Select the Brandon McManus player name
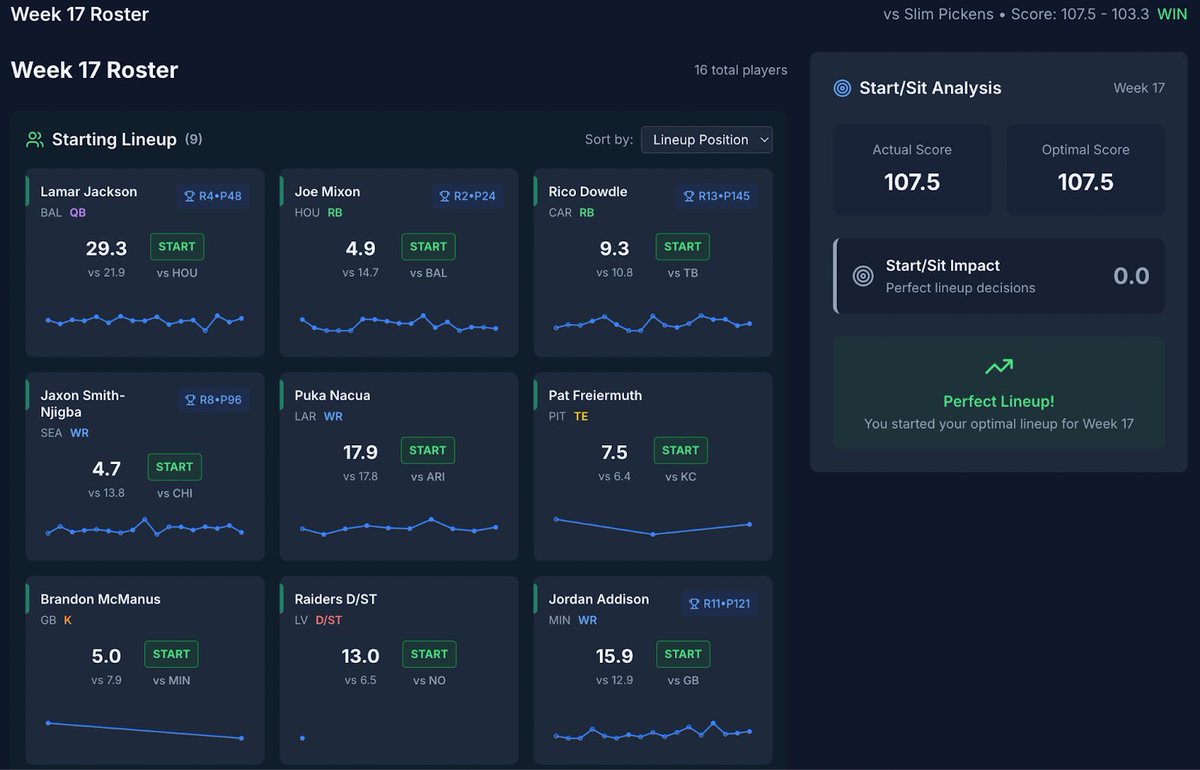 pos(100,600)
